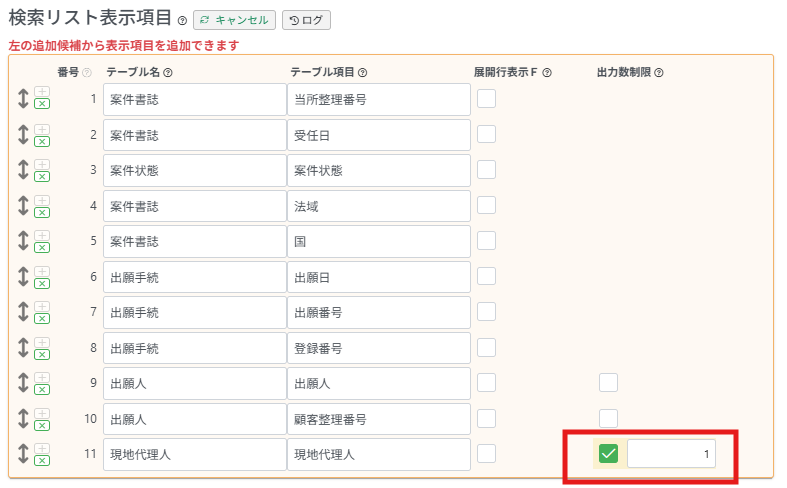Click the reorder arrow handle on row 11
This screenshot has width=787, height=488.
[x=24, y=454]
